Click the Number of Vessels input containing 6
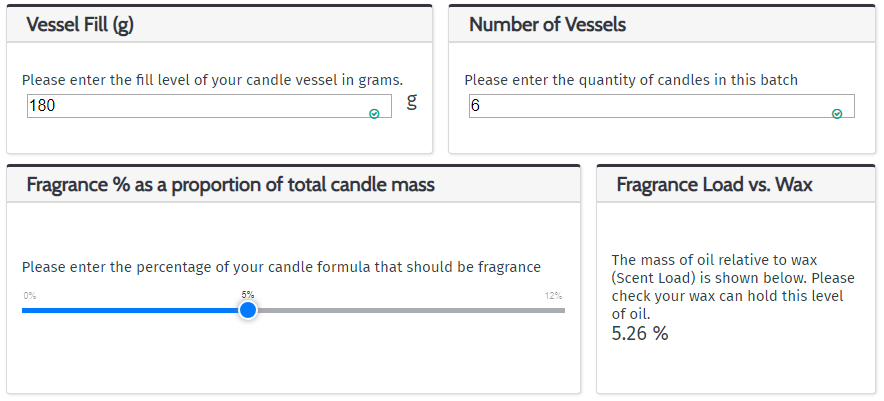 tap(662, 106)
